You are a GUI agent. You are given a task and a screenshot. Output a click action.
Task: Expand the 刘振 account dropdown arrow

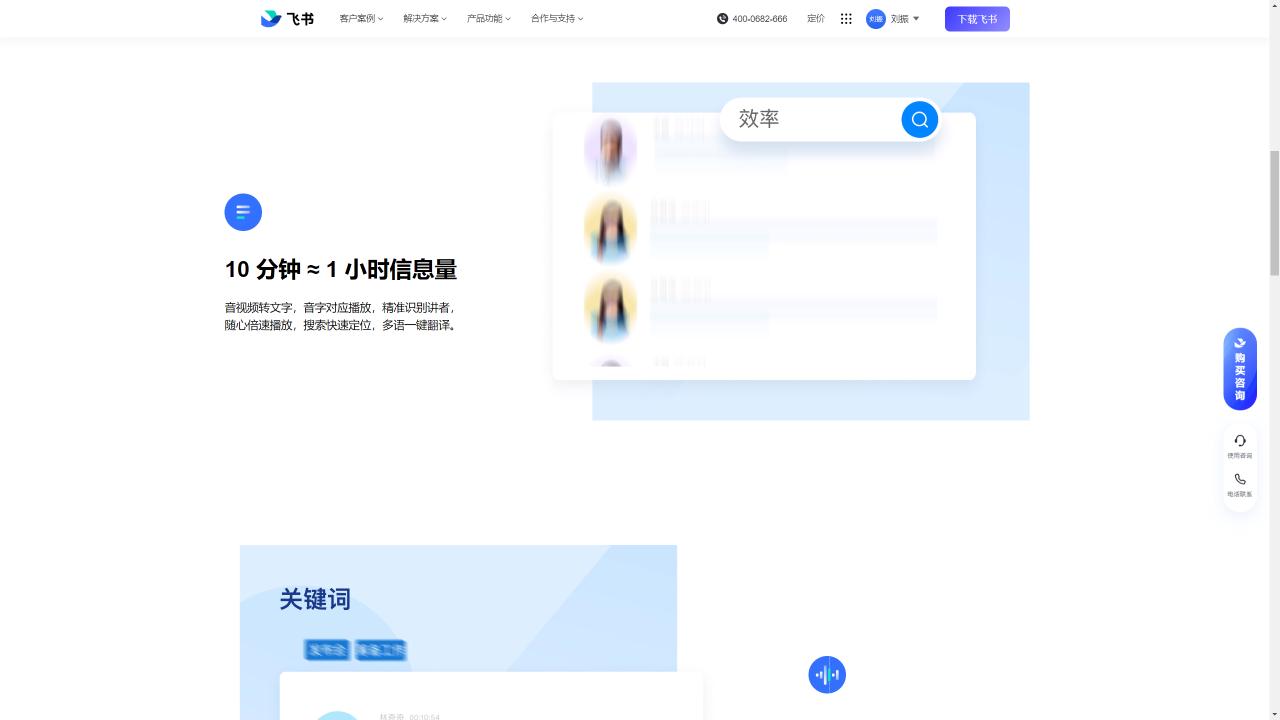click(x=916, y=19)
